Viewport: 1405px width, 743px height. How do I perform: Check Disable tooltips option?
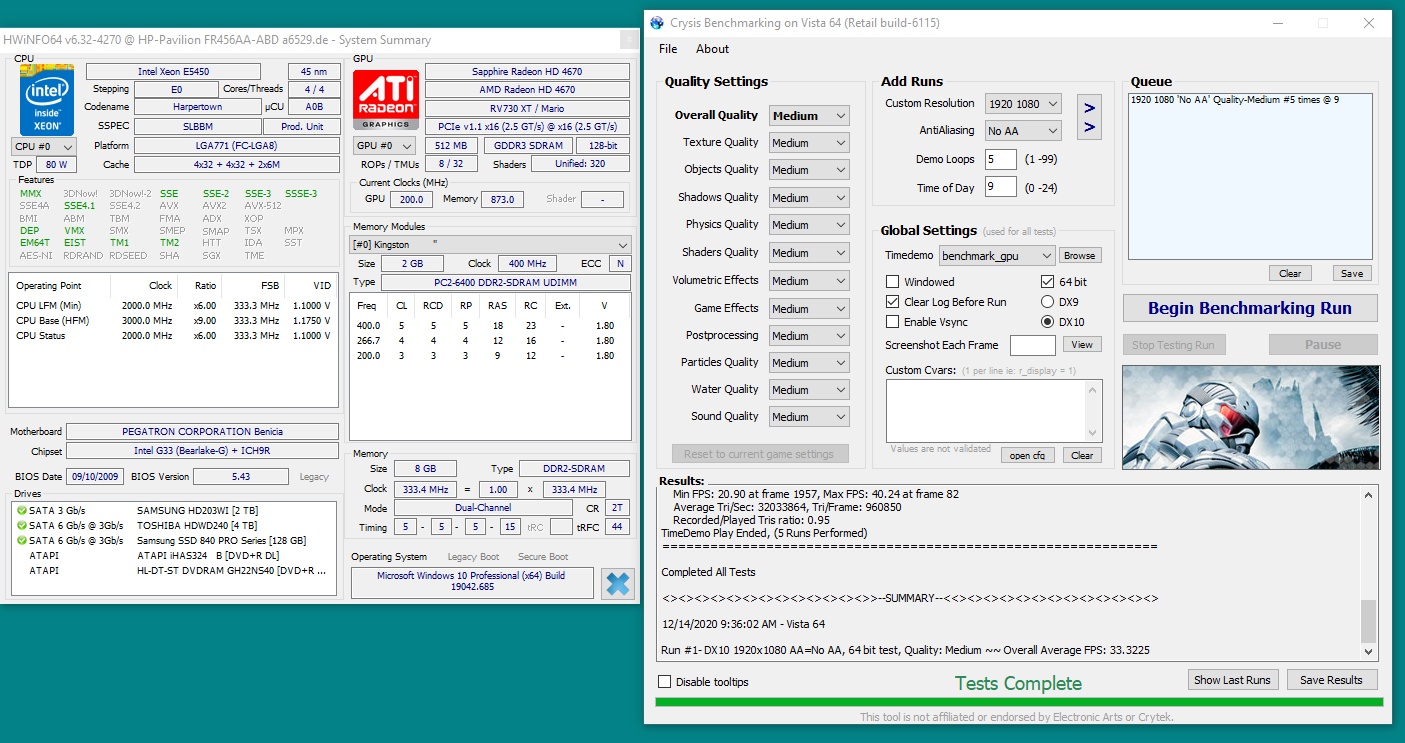[665, 682]
